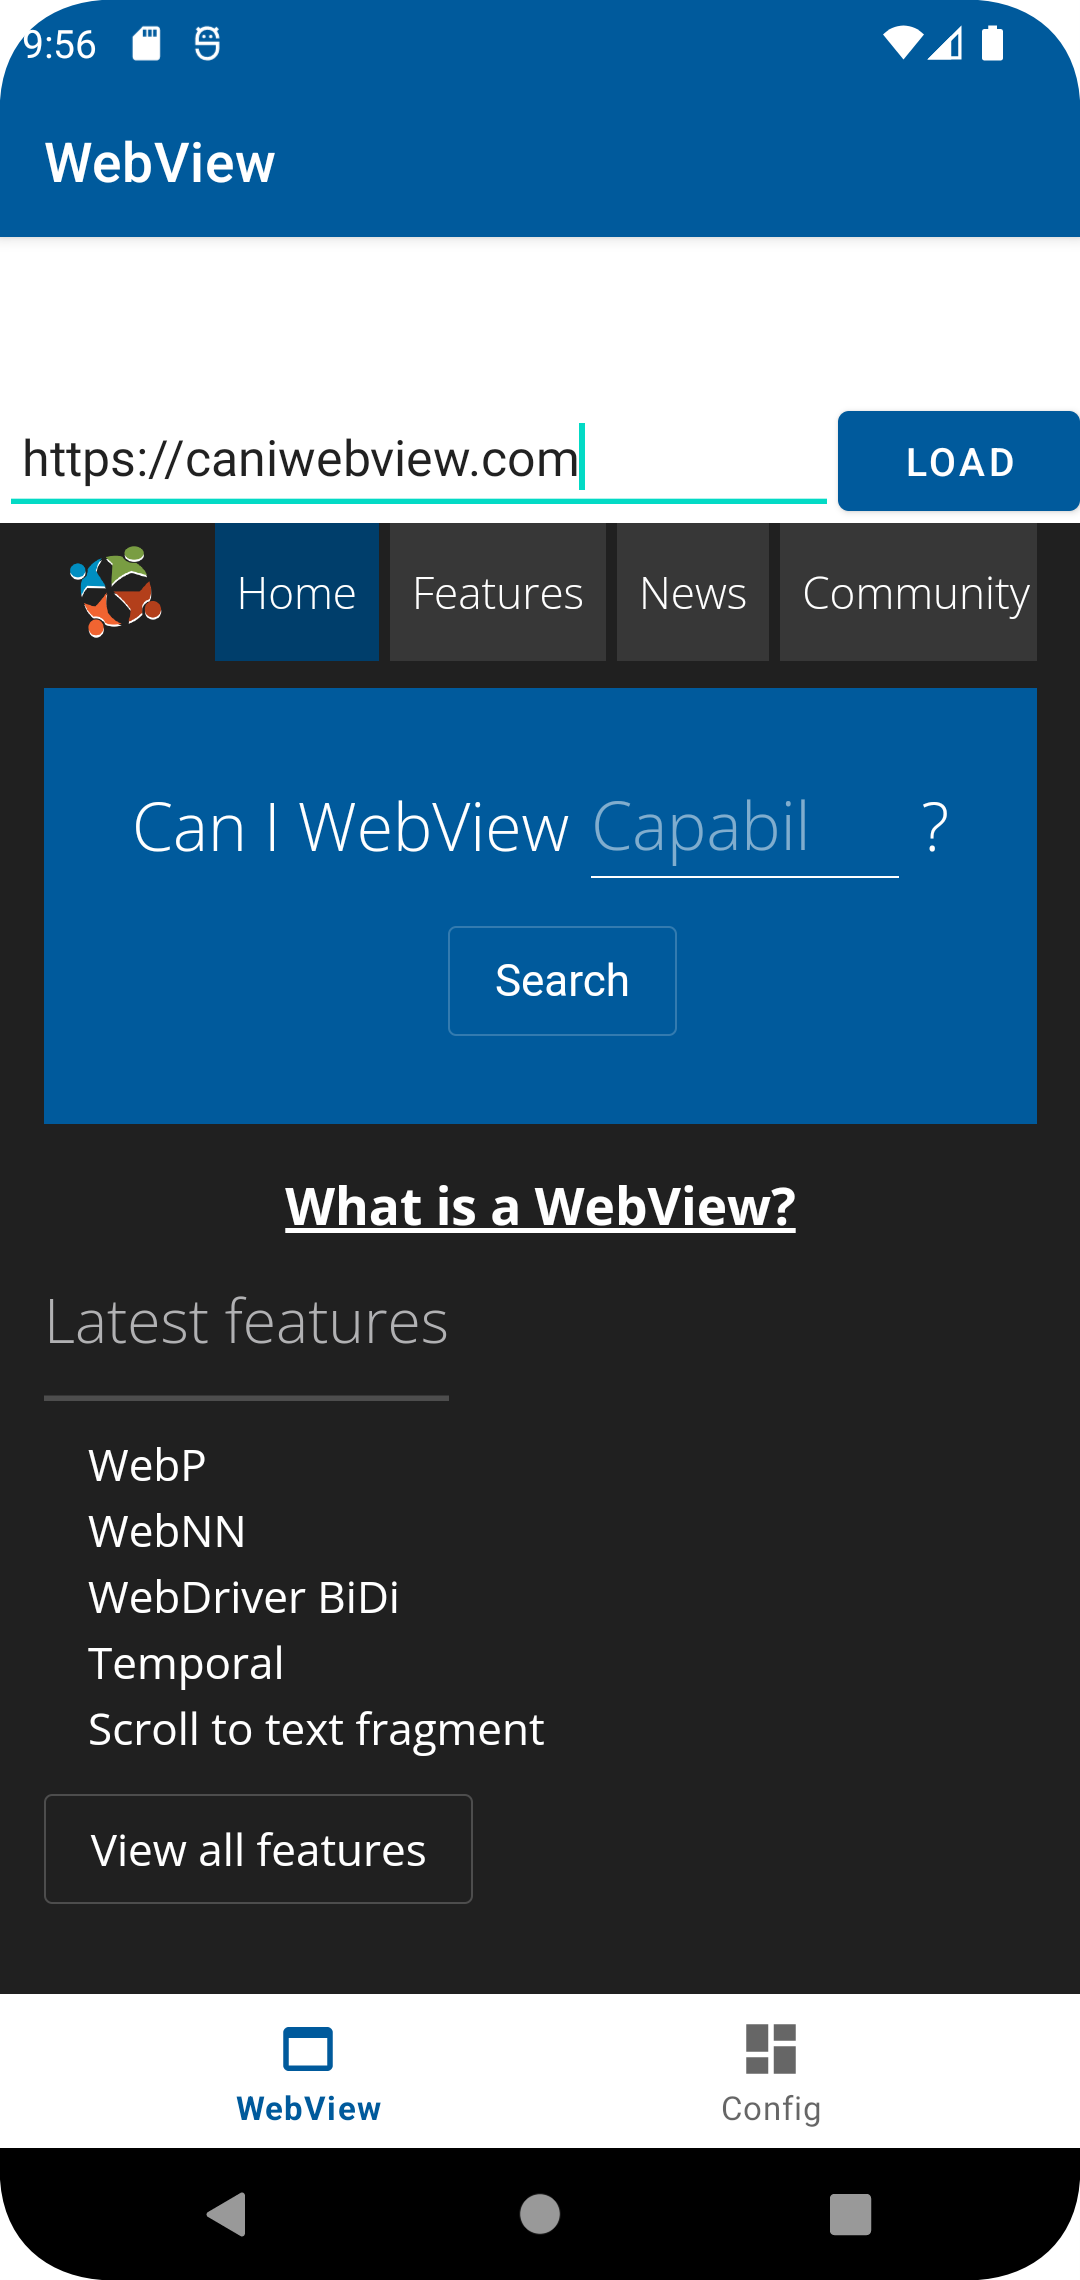Screen dimensions: 1080x2280
Task: Open the WebDriver BiDi feature link
Action: [244, 1597]
